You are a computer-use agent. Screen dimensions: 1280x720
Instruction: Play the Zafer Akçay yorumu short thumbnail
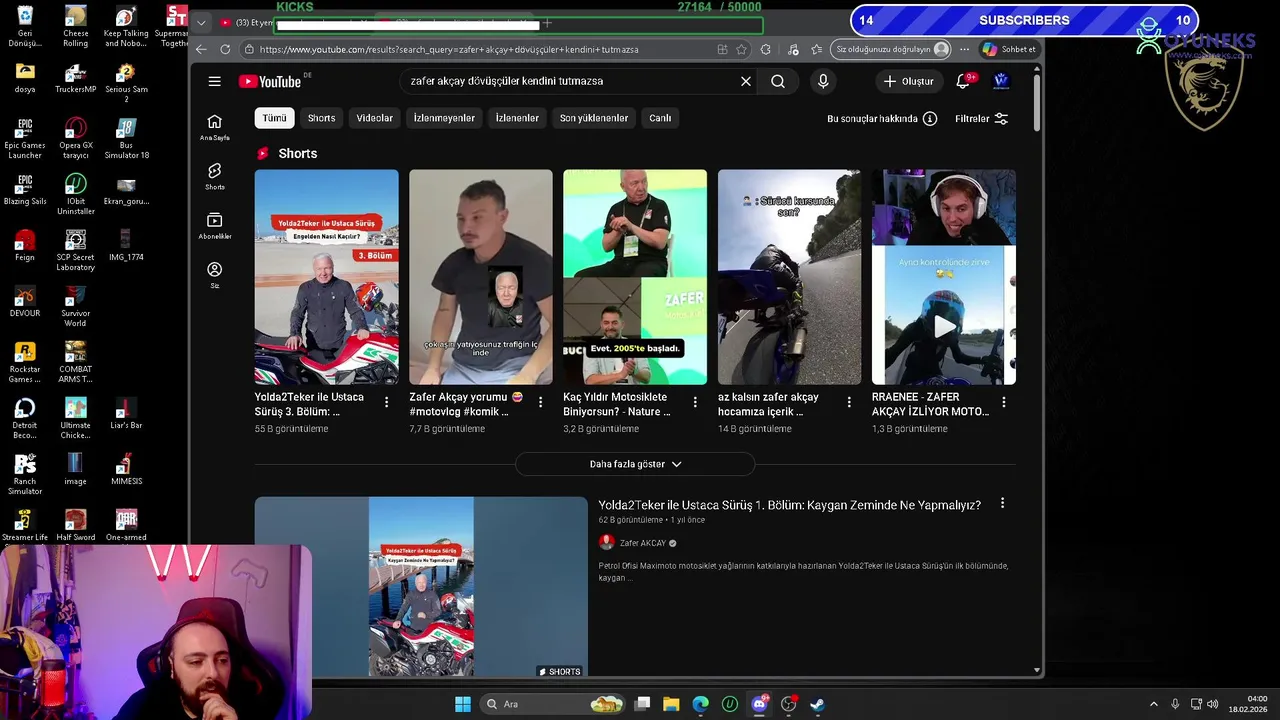click(481, 277)
